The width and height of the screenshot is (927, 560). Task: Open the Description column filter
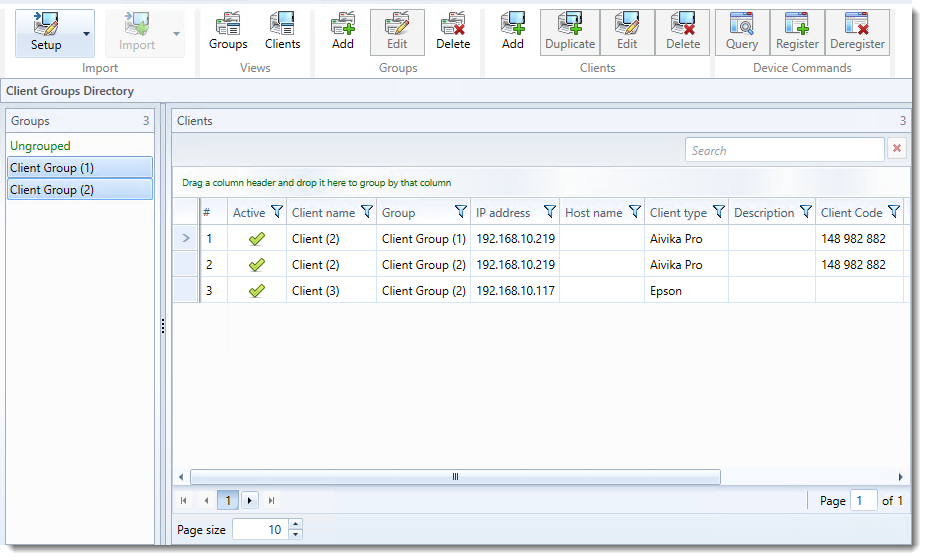tap(806, 212)
